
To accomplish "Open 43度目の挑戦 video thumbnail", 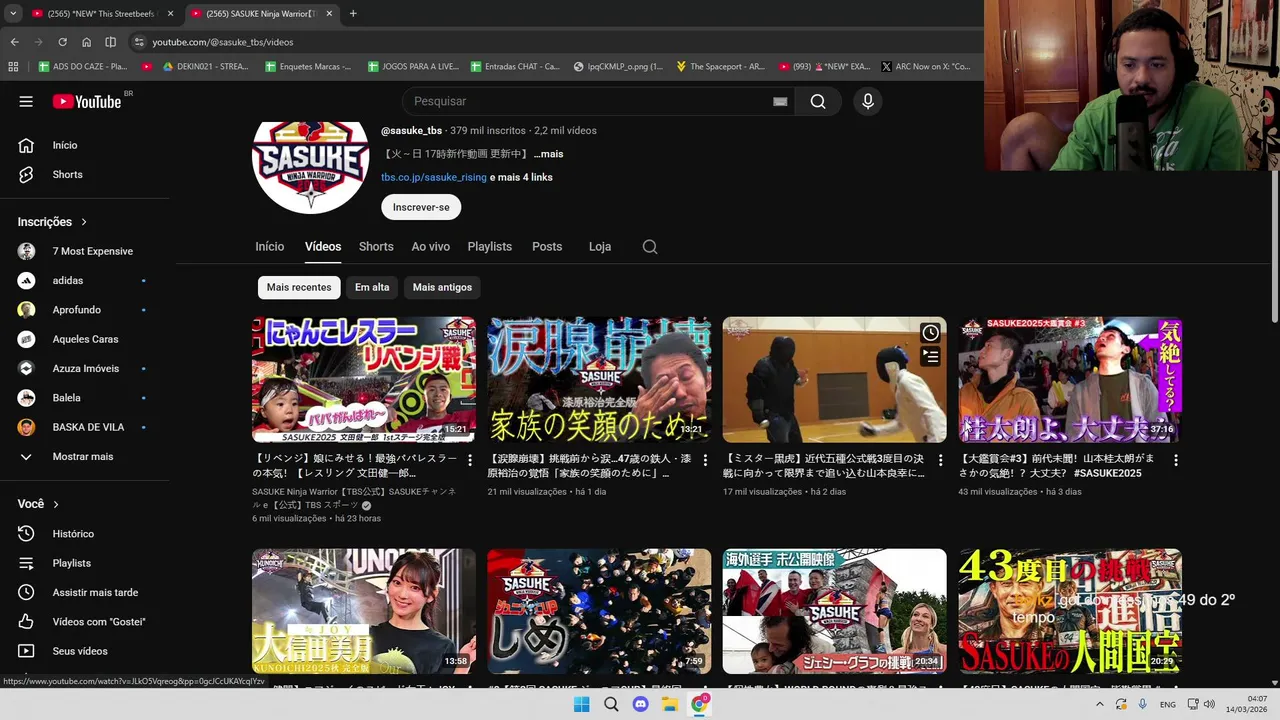I will 1070,611.
